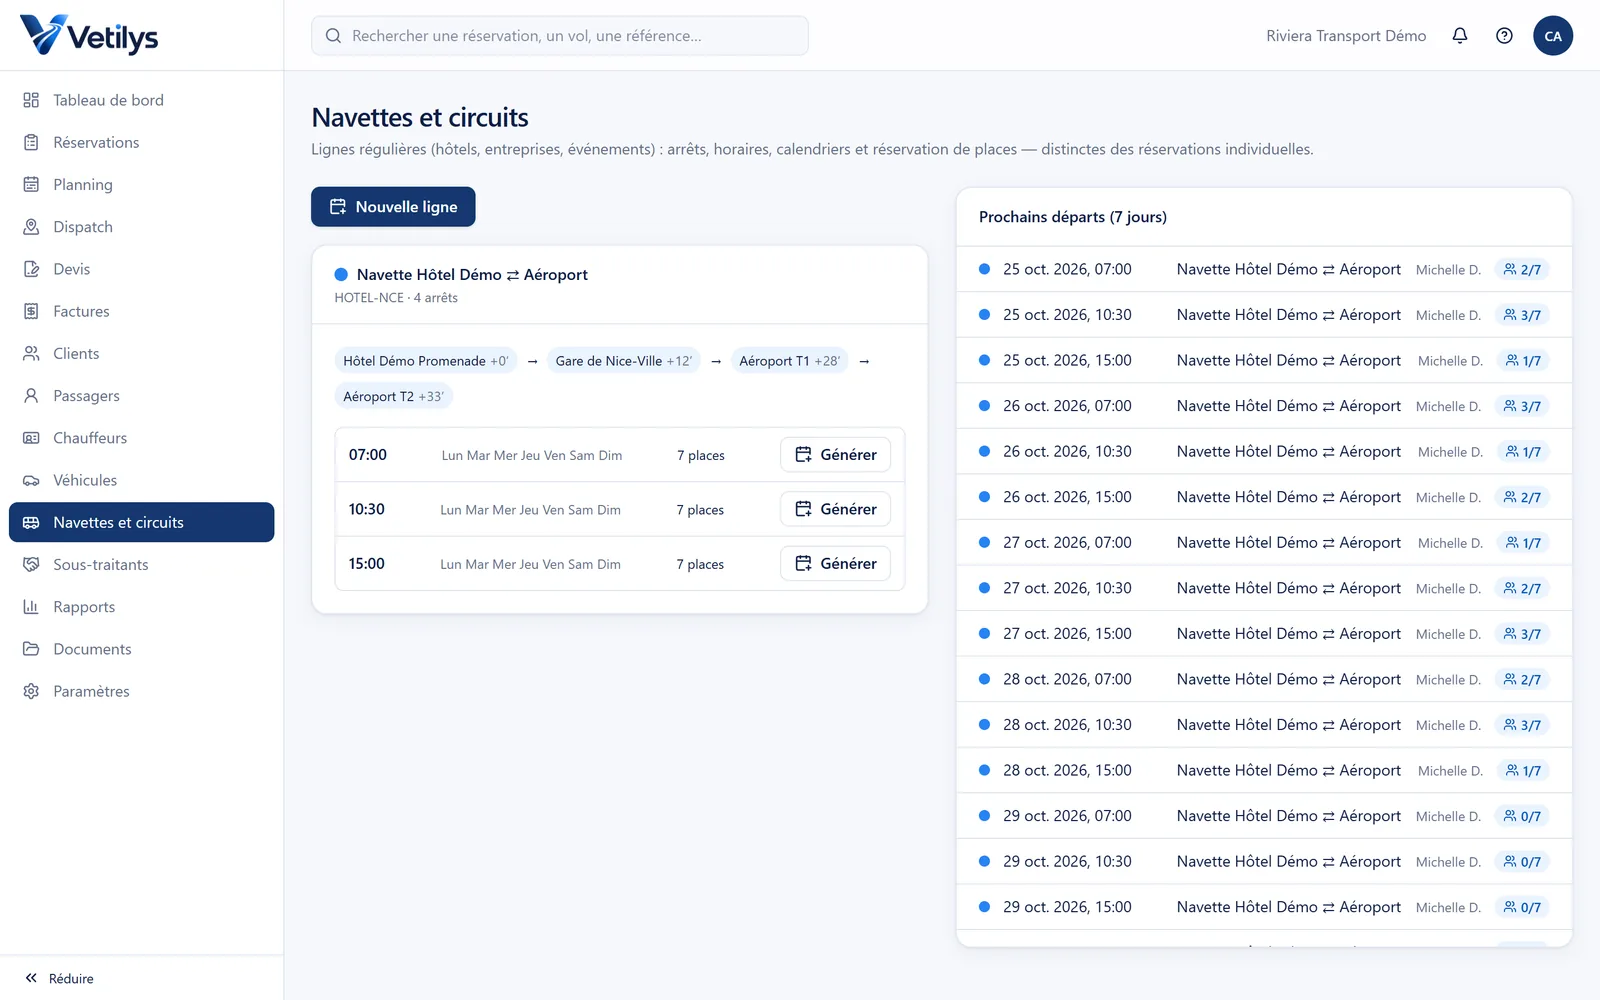Screen dimensions: 1600x1000
Task: Select Sous-traitants in the navigation
Action: [x=141, y=565]
